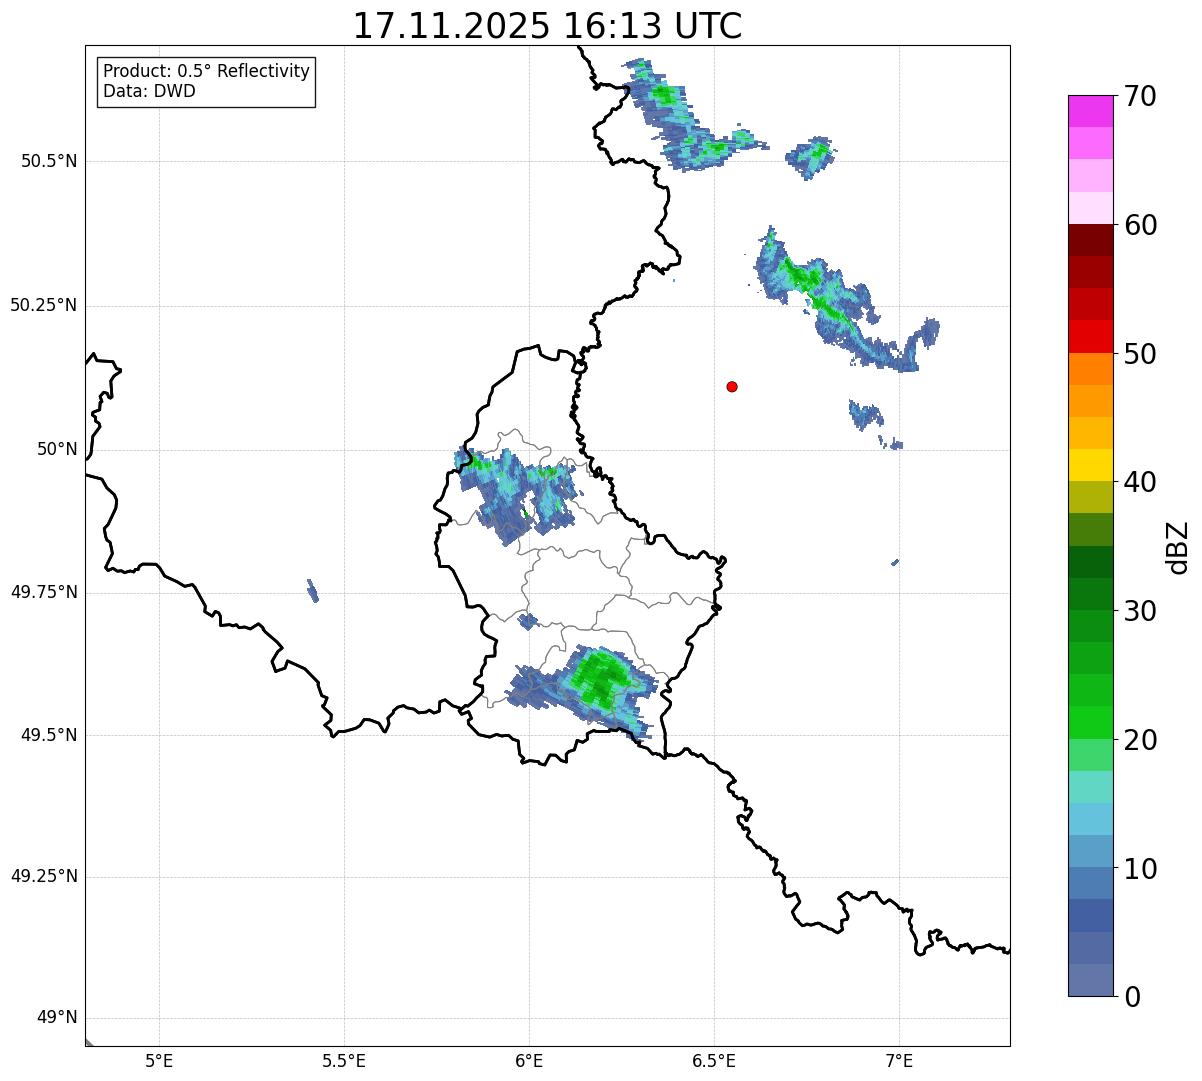Click the 7°E longitude axis label
The image size is (1202, 1081).
(x=899, y=1060)
